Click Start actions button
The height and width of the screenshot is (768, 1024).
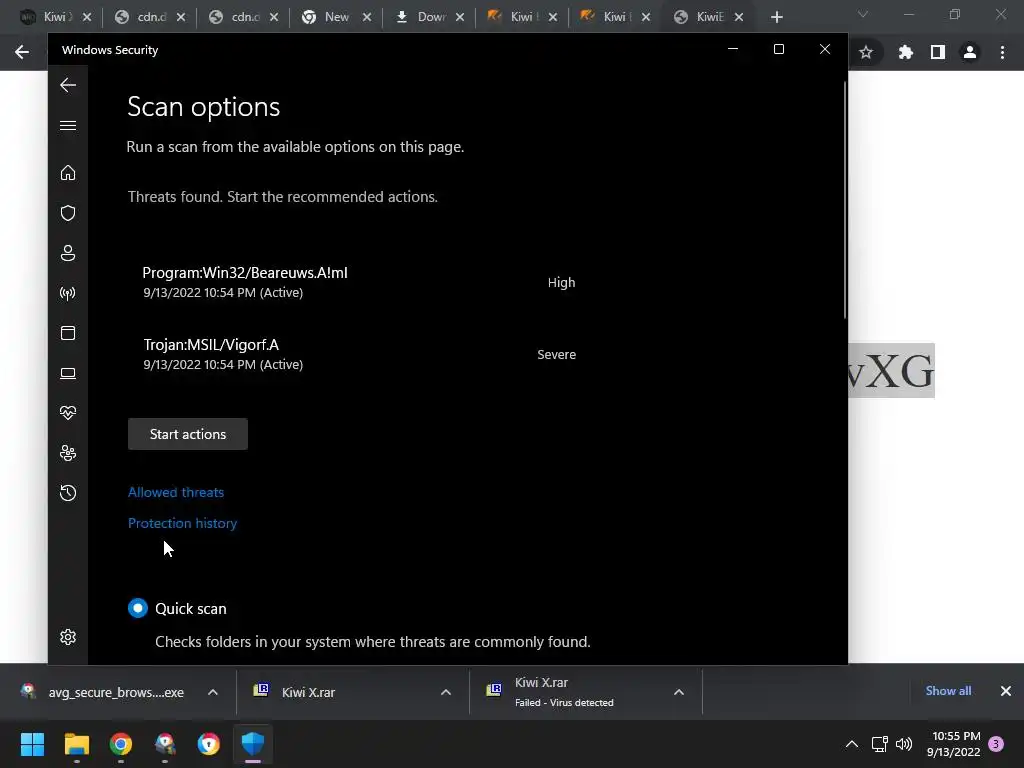tap(187, 434)
